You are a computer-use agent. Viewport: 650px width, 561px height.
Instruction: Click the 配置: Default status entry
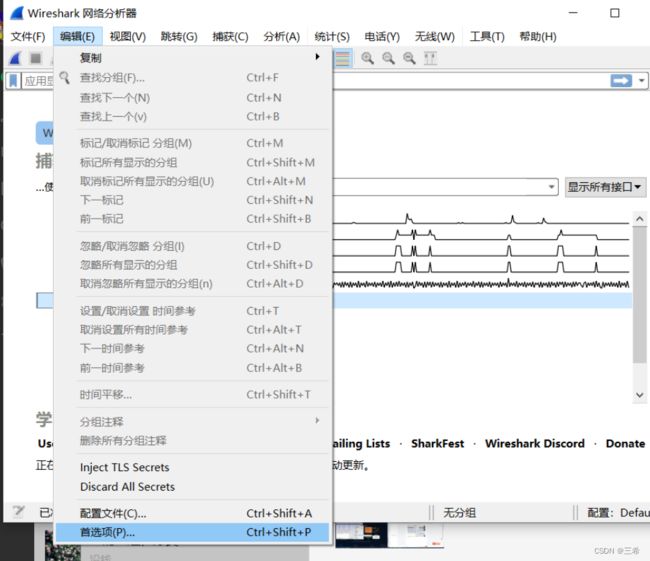click(x=618, y=513)
